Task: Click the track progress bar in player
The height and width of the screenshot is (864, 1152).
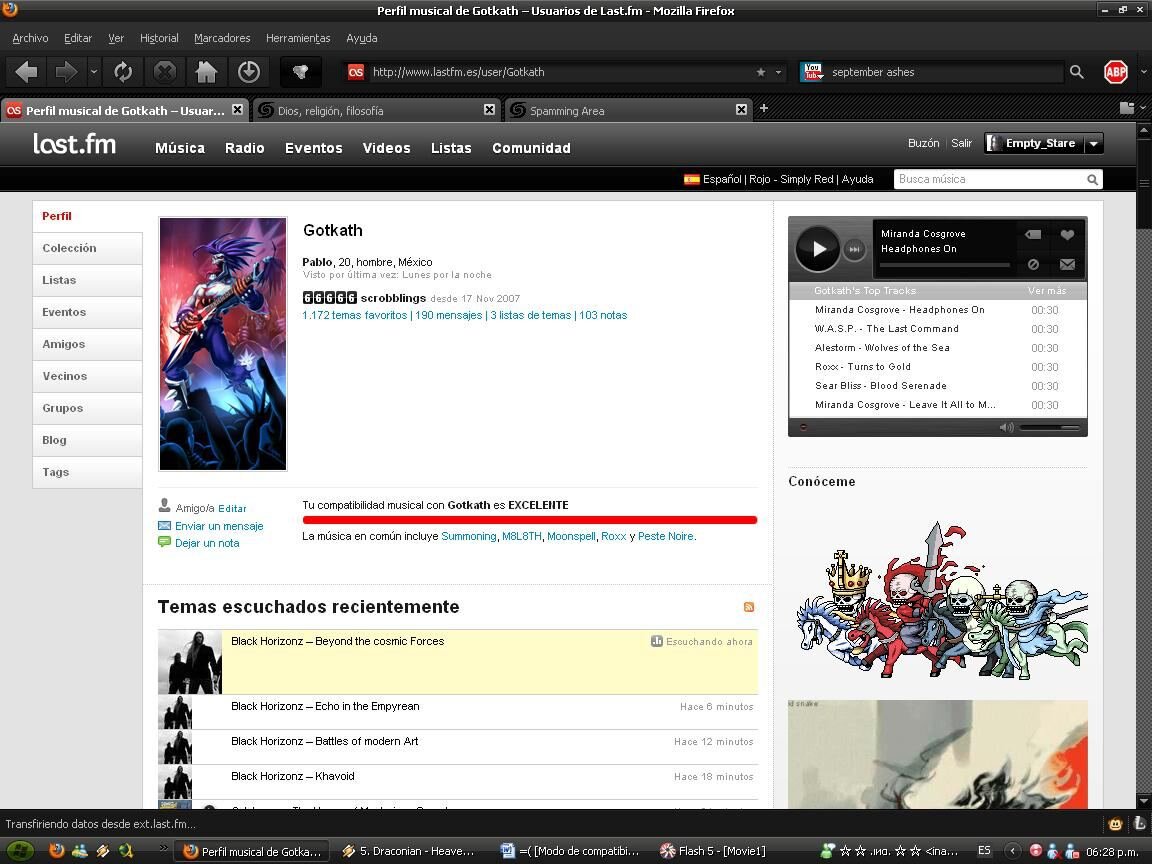Action: pos(945,265)
